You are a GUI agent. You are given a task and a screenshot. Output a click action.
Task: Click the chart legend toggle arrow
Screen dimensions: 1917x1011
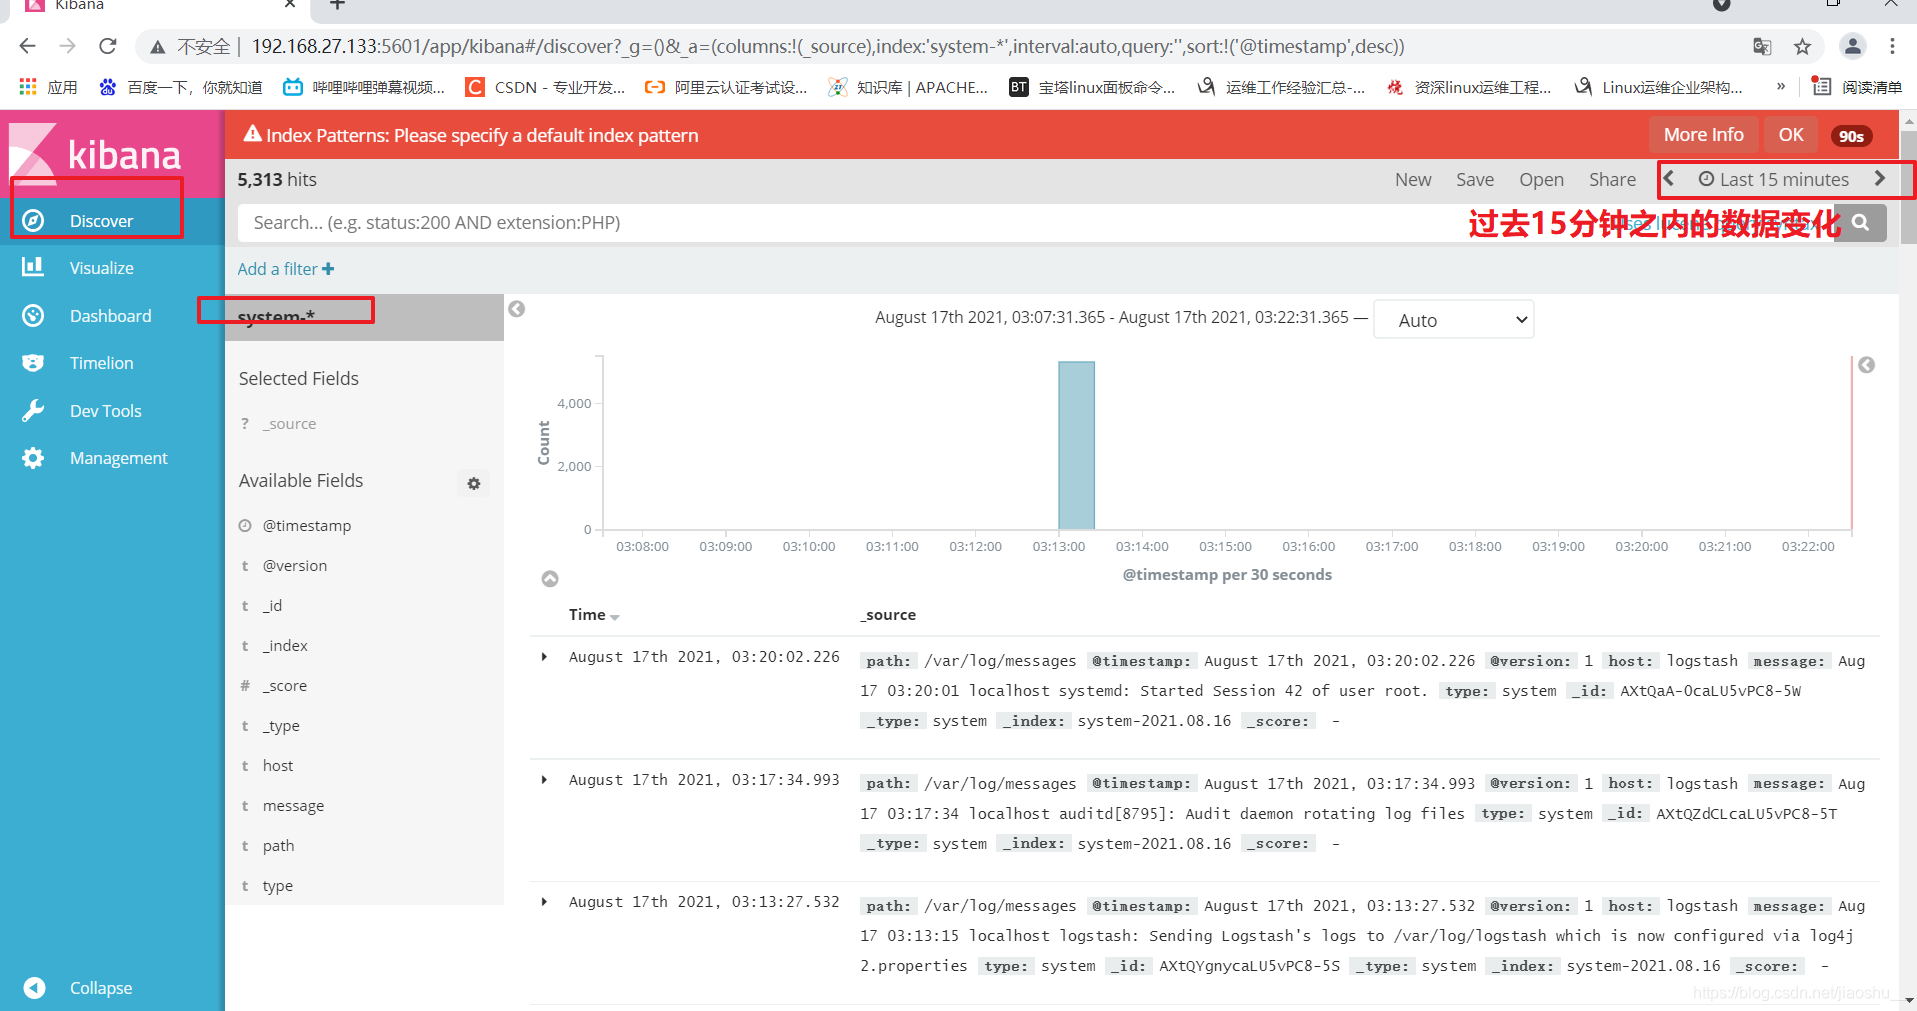click(1866, 365)
